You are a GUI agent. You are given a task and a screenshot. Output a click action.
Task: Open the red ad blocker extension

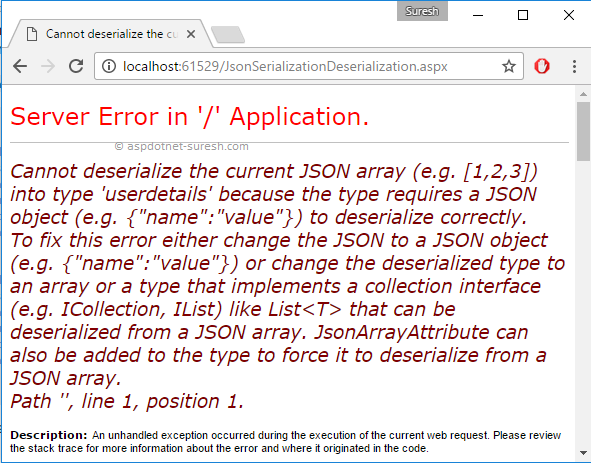542,66
